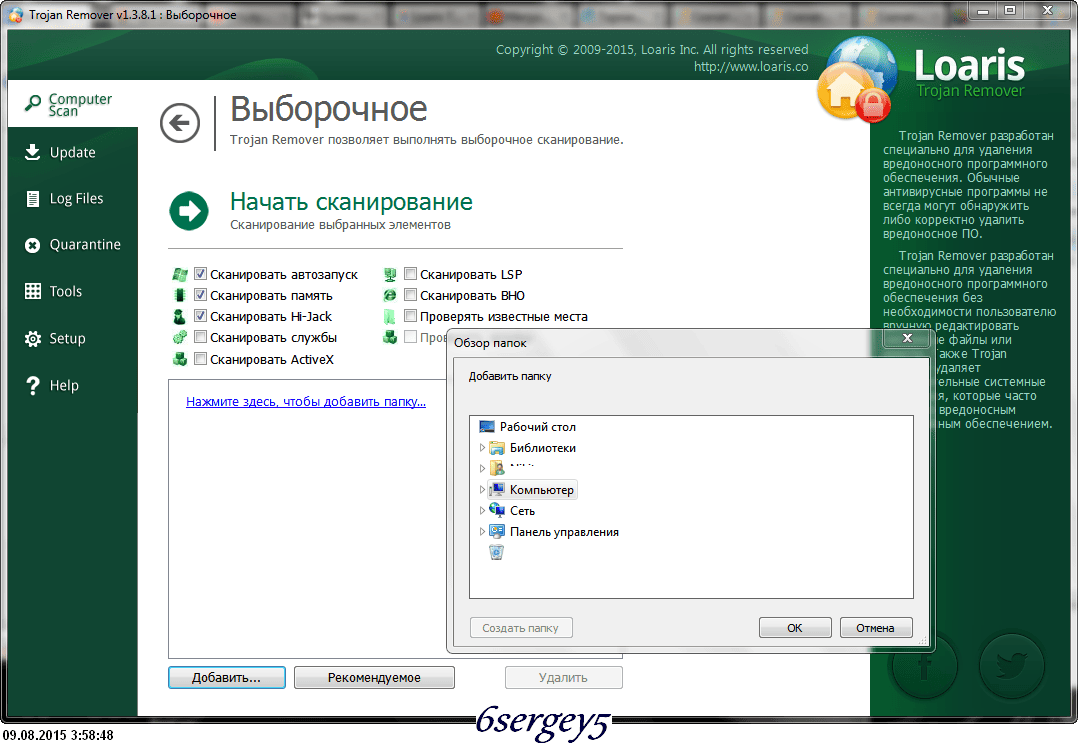
Task: Click the Панель управления icon in tree
Action: coord(496,532)
